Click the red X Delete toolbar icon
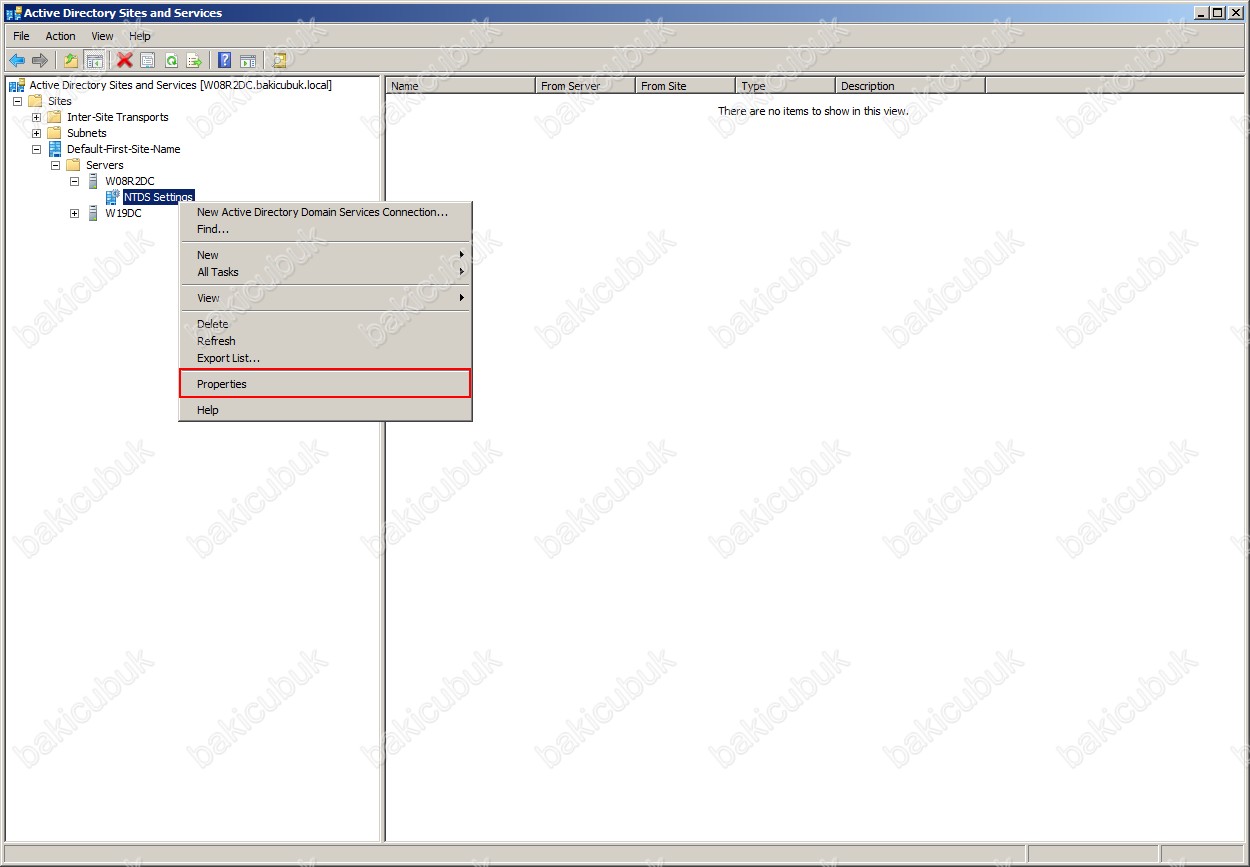This screenshot has width=1250, height=867. click(x=125, y=61)
